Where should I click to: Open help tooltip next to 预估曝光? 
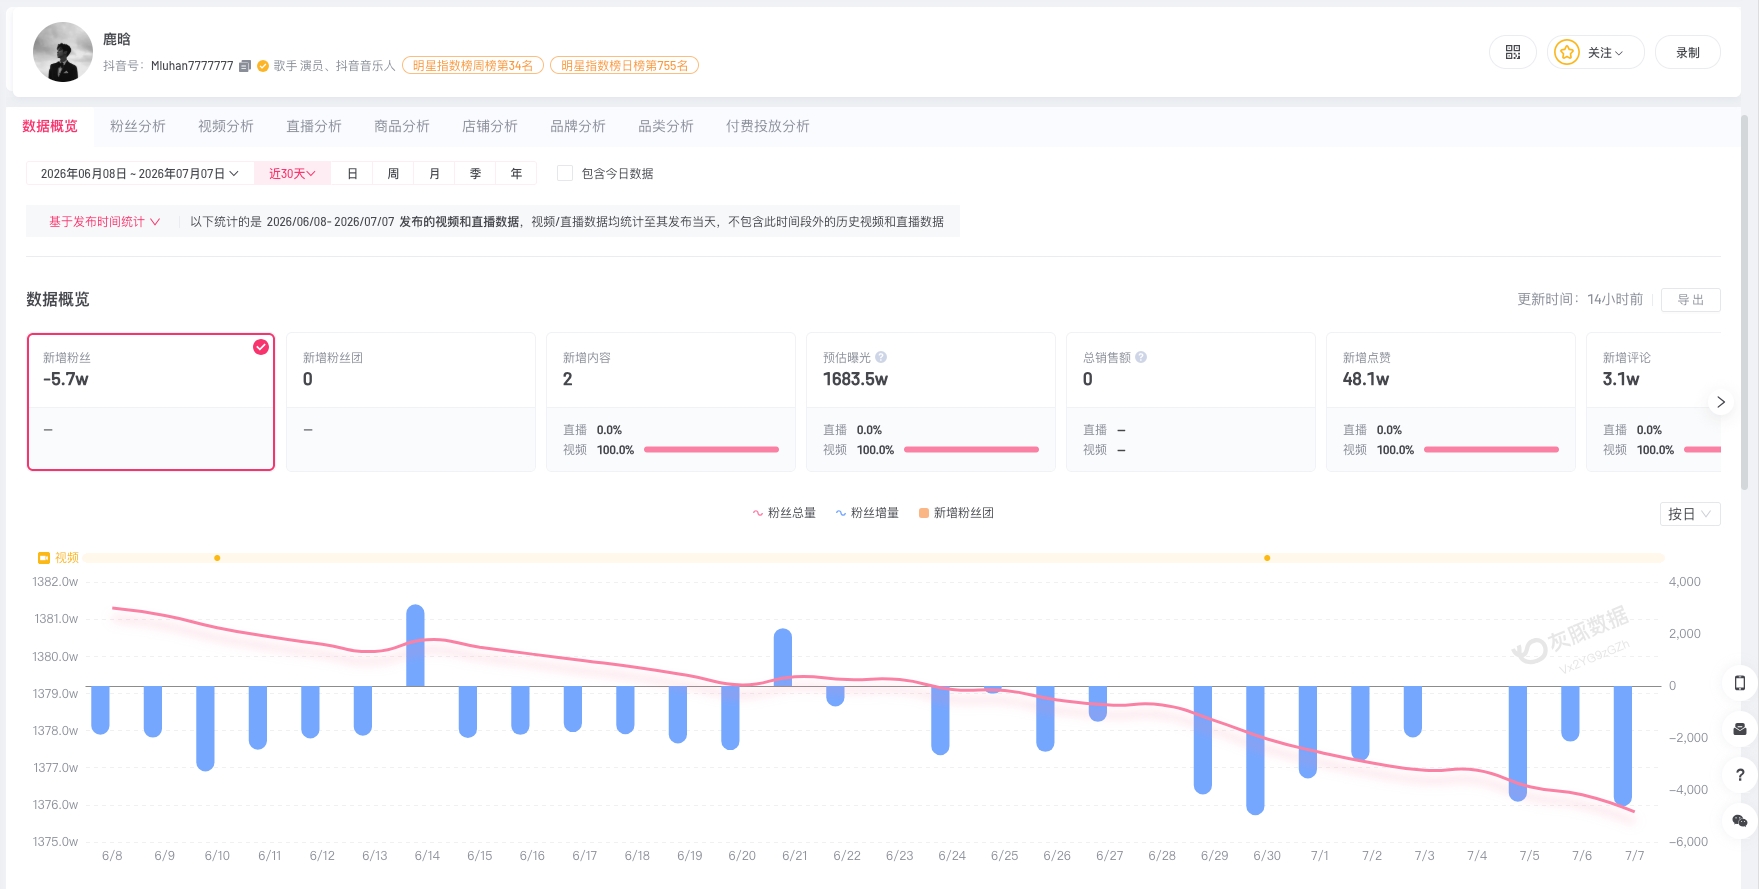coord(881,357)
